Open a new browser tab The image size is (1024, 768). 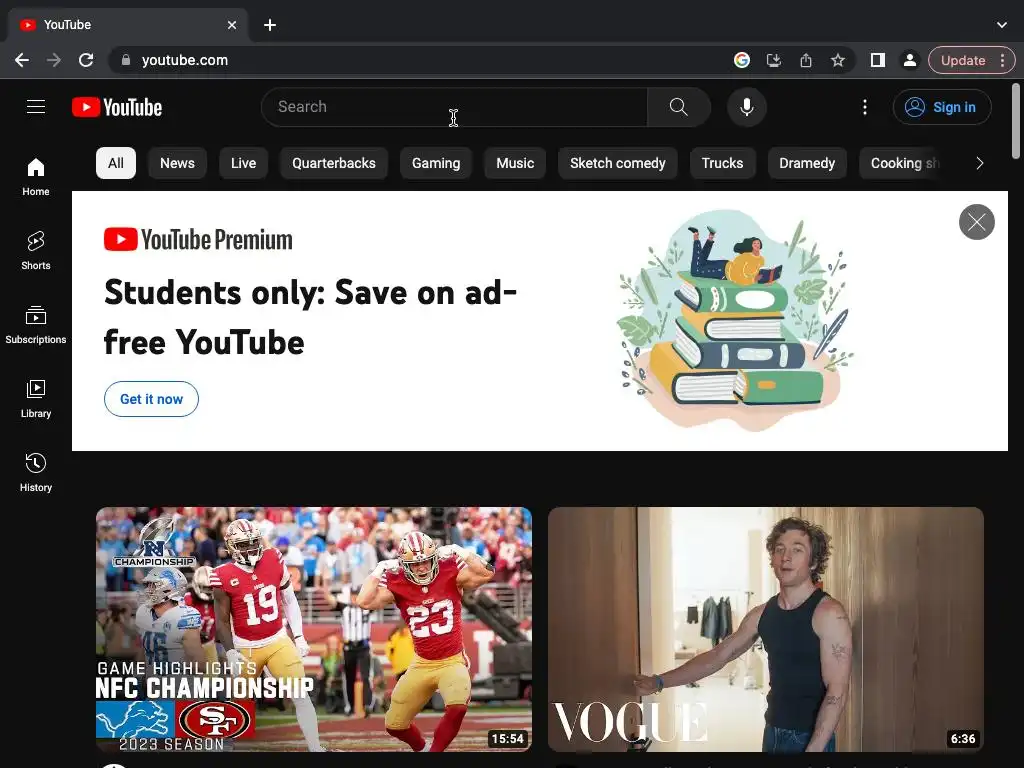(270, 25)
